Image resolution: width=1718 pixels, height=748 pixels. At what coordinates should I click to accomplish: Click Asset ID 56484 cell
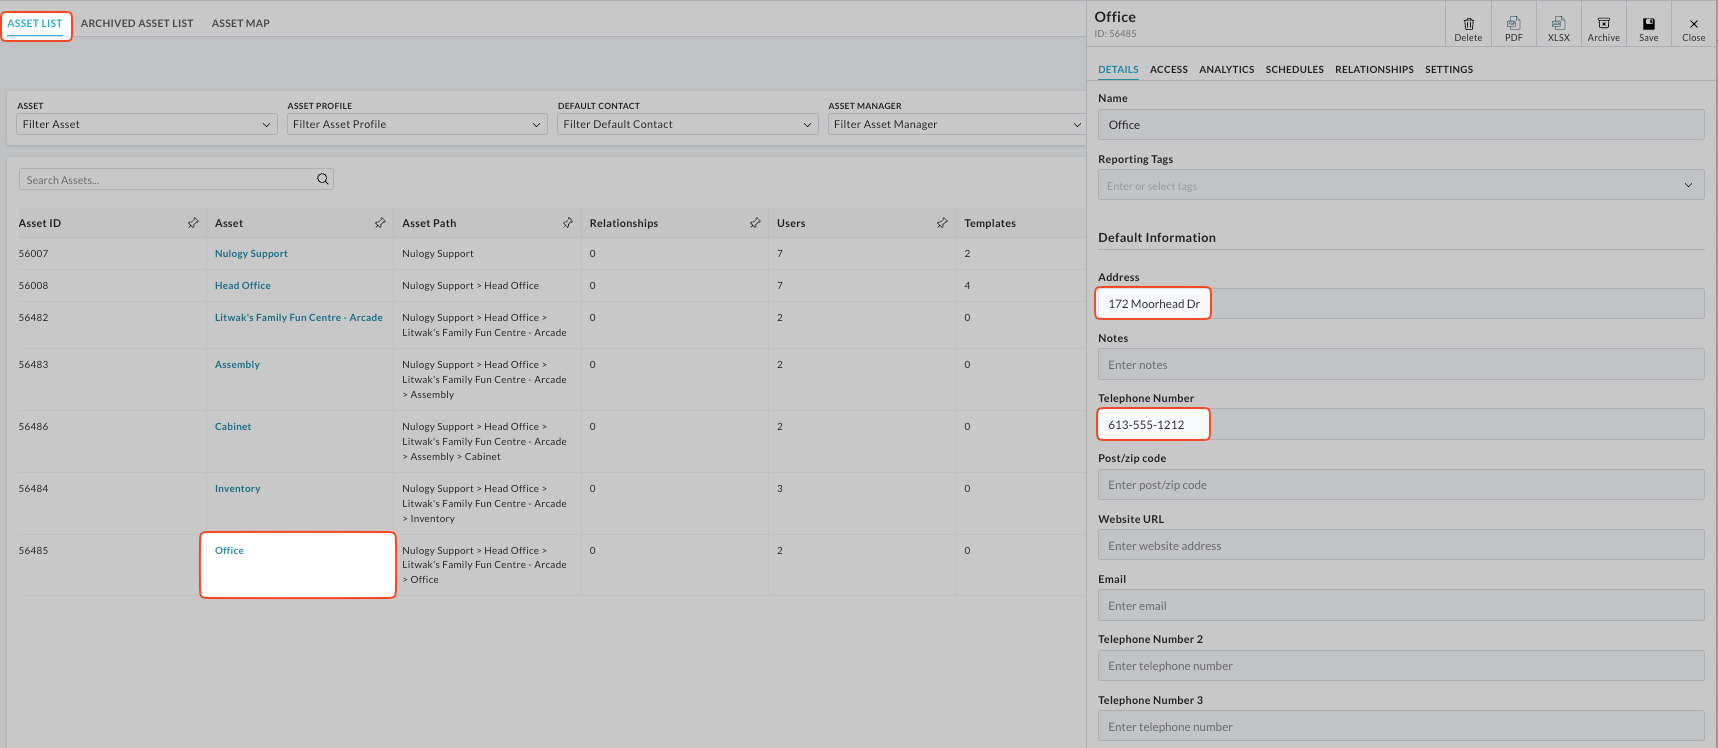pyautogui.click(x=33, y=489)
